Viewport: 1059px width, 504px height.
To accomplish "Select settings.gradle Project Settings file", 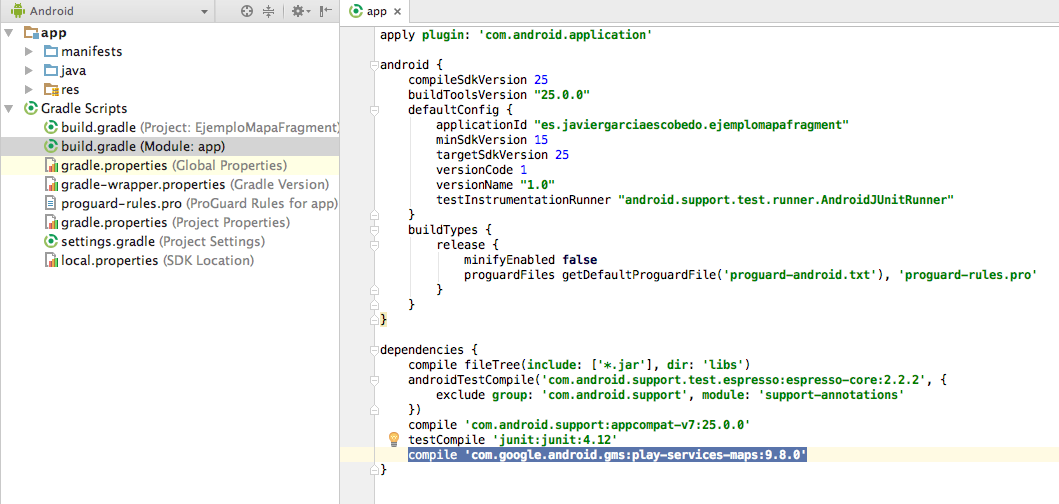I will (107, 242).
